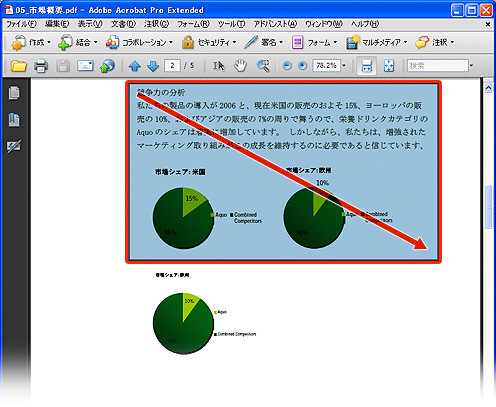Screen dimensions: 496x407
Task: Click the page number input field
Action: point(172,66)
